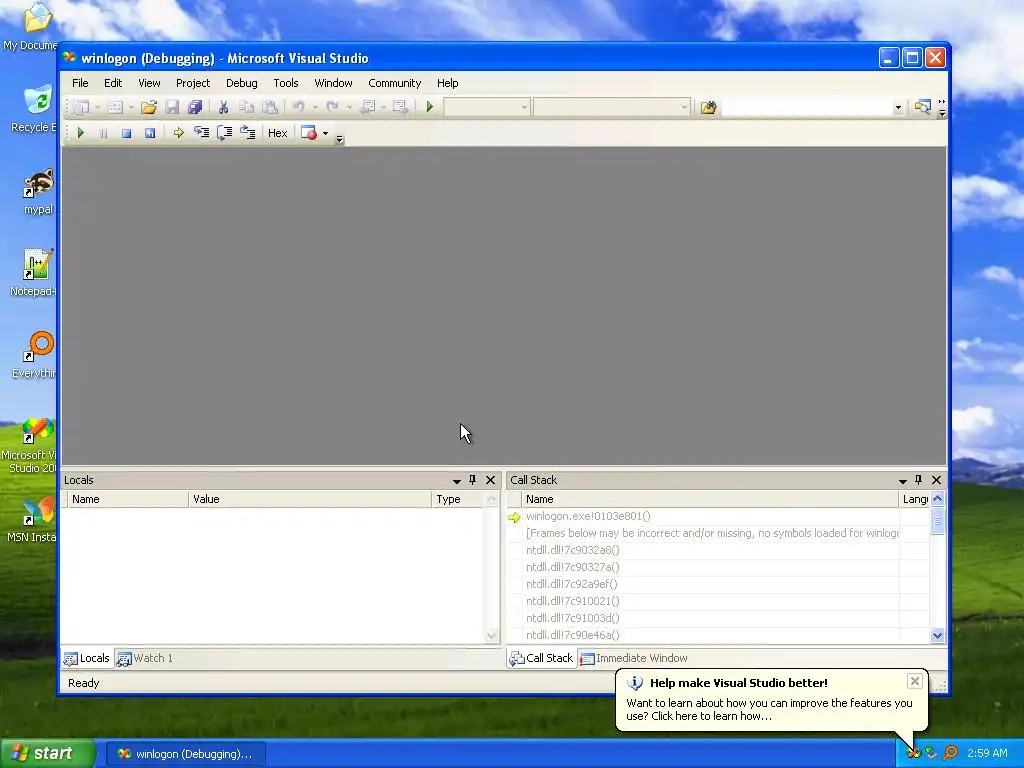Select the Locals tab
Image resolution: width=1024 pixels, height=768 pixels.
coord(86,658)
